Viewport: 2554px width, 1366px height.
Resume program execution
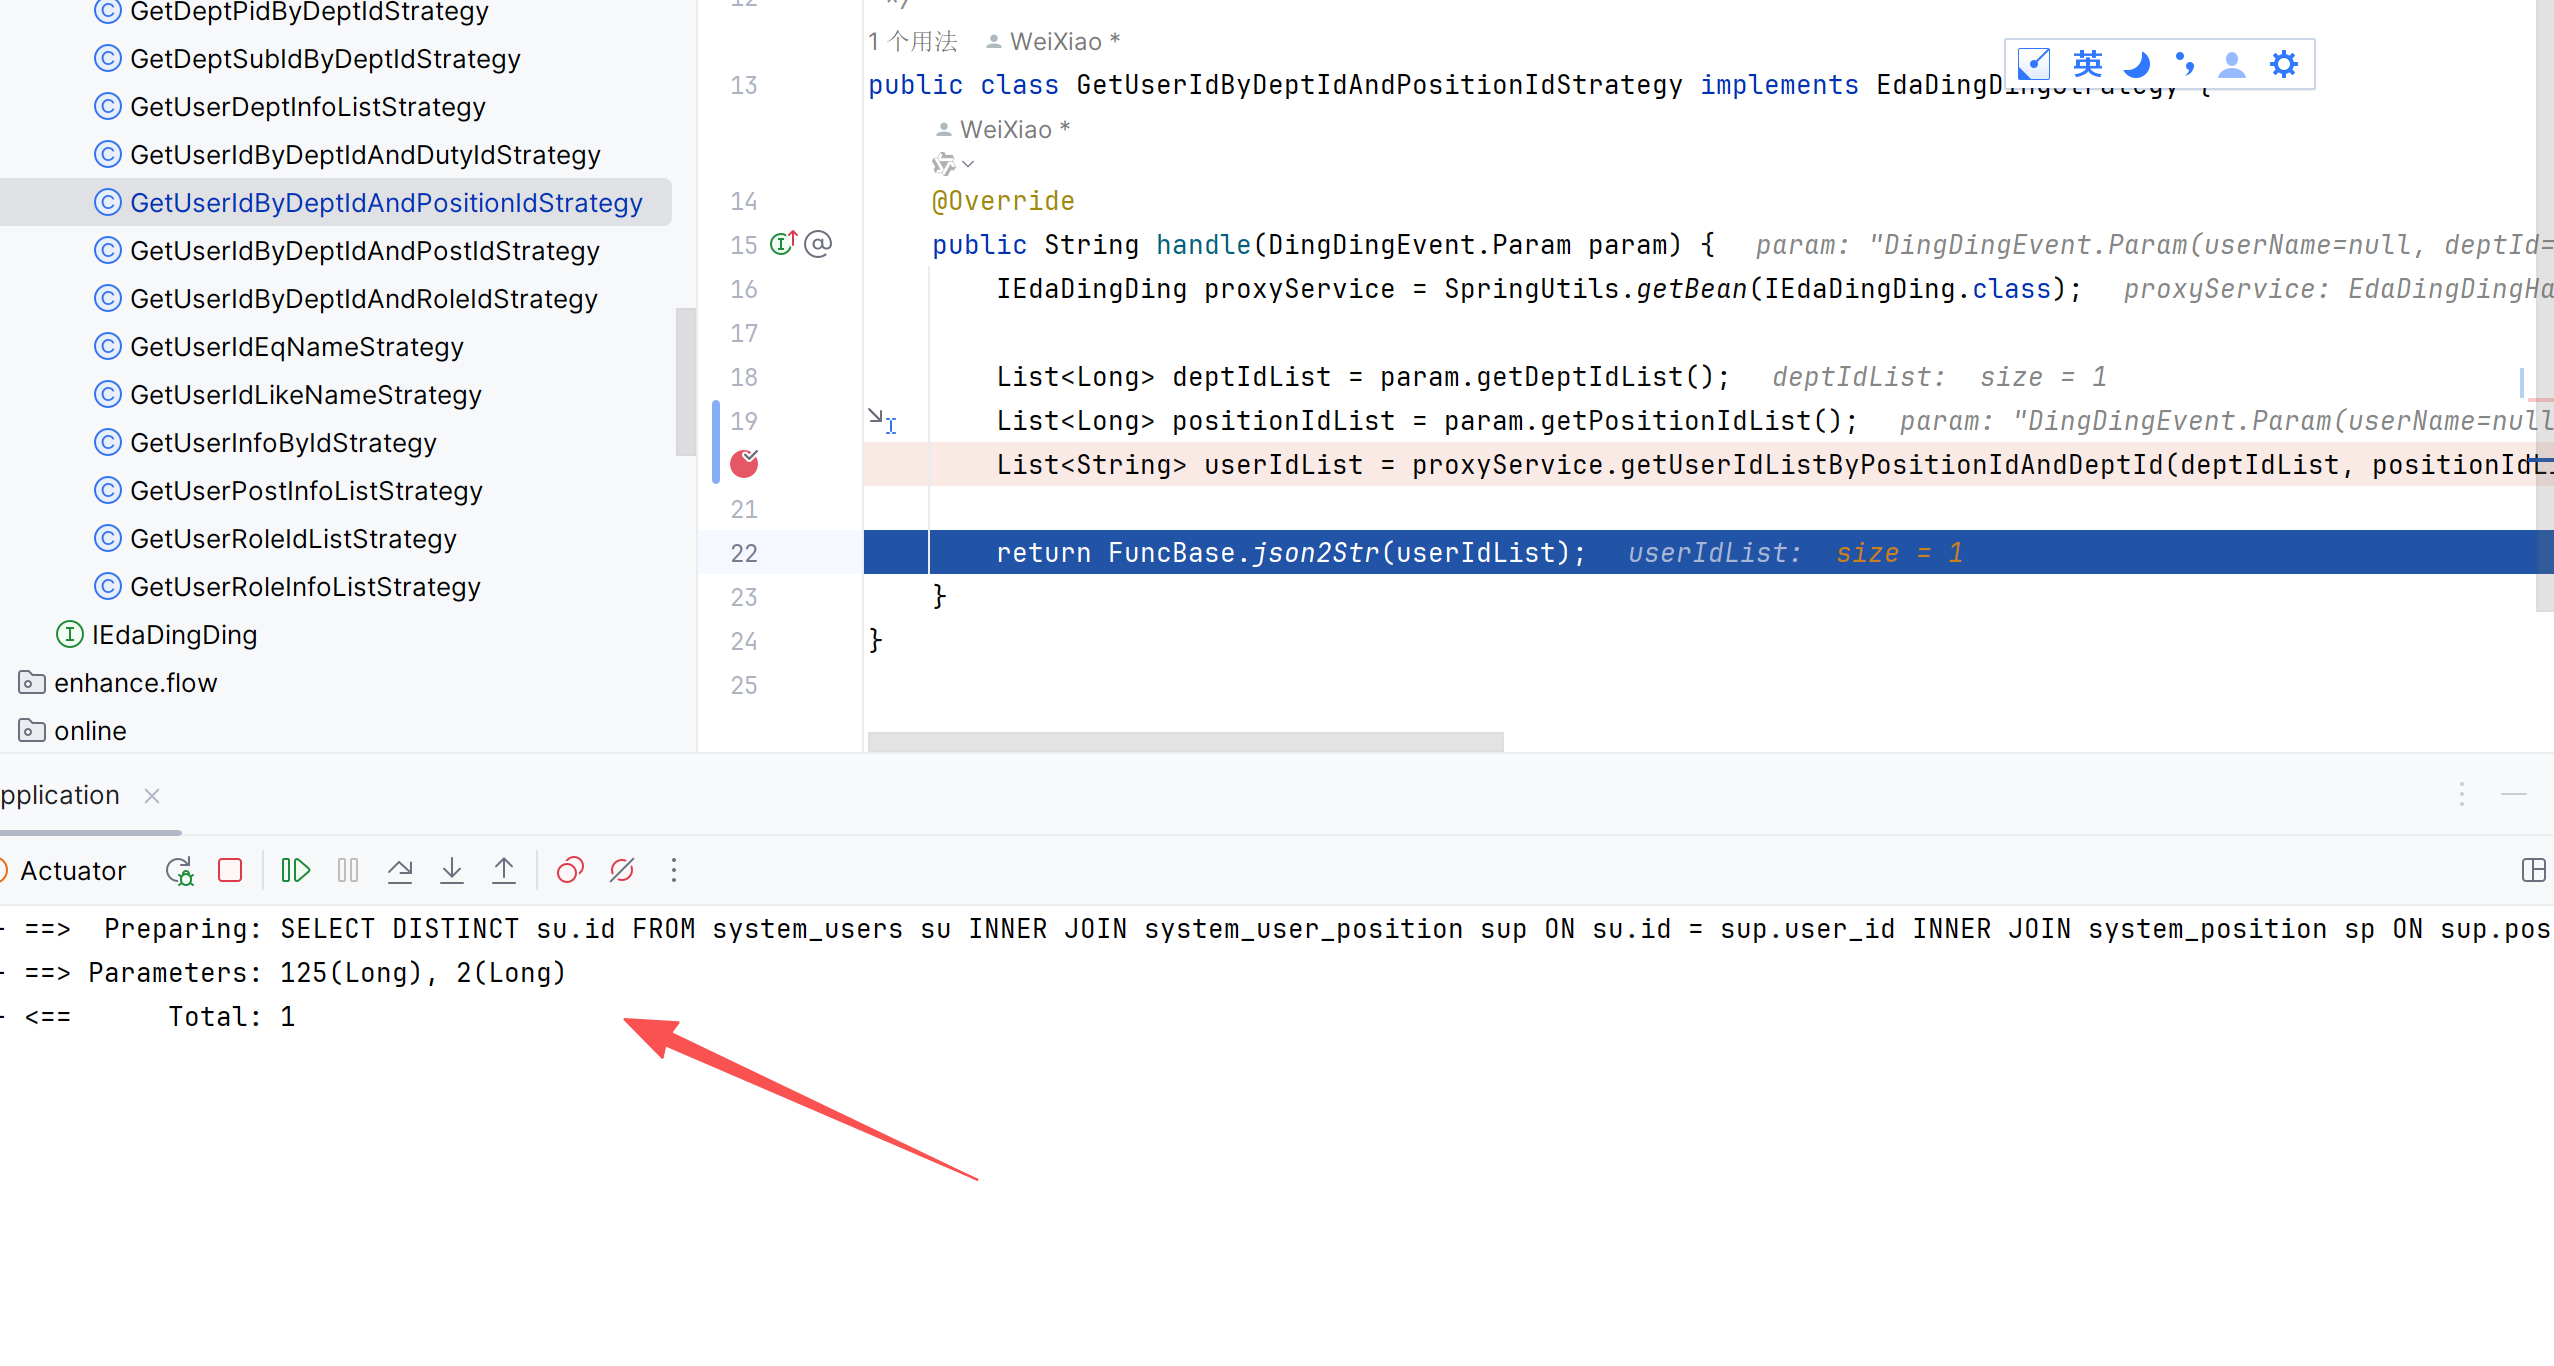295,870
